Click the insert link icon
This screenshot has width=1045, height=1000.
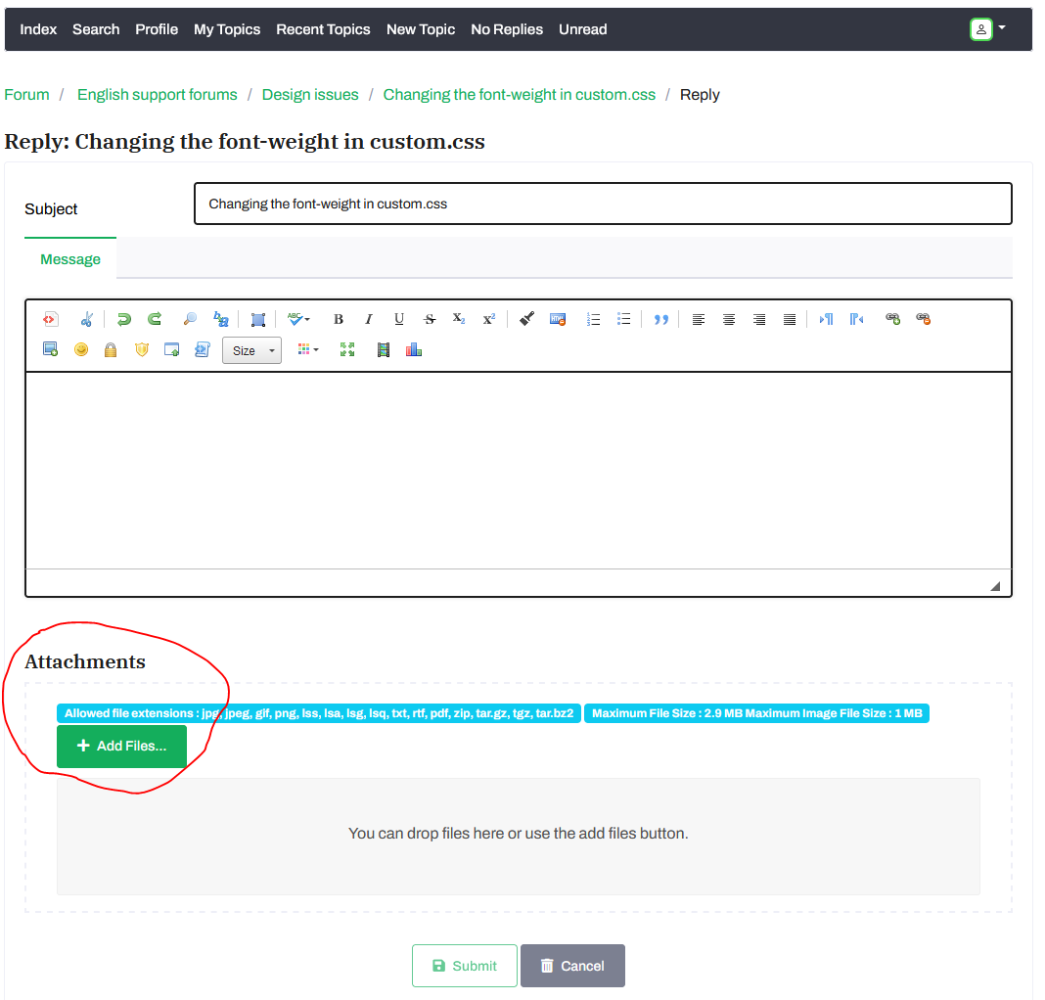[x=892, y=320]
